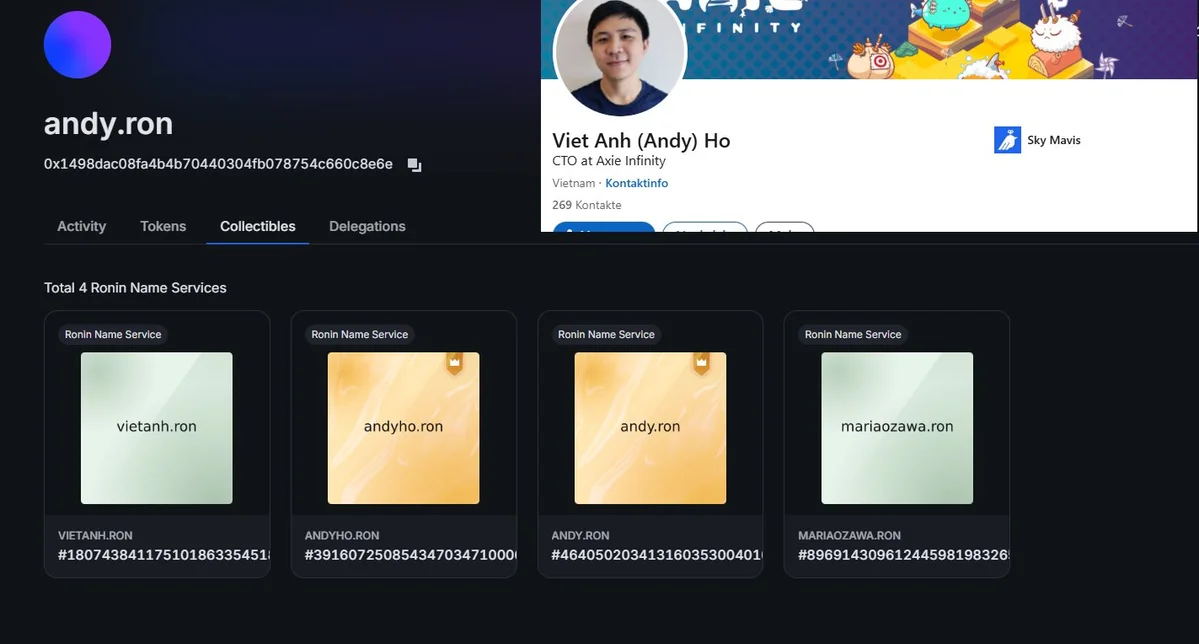This screenshot has width=1199, height=644.
Task: Switch to the Activity tab
Action: point(81,226)
